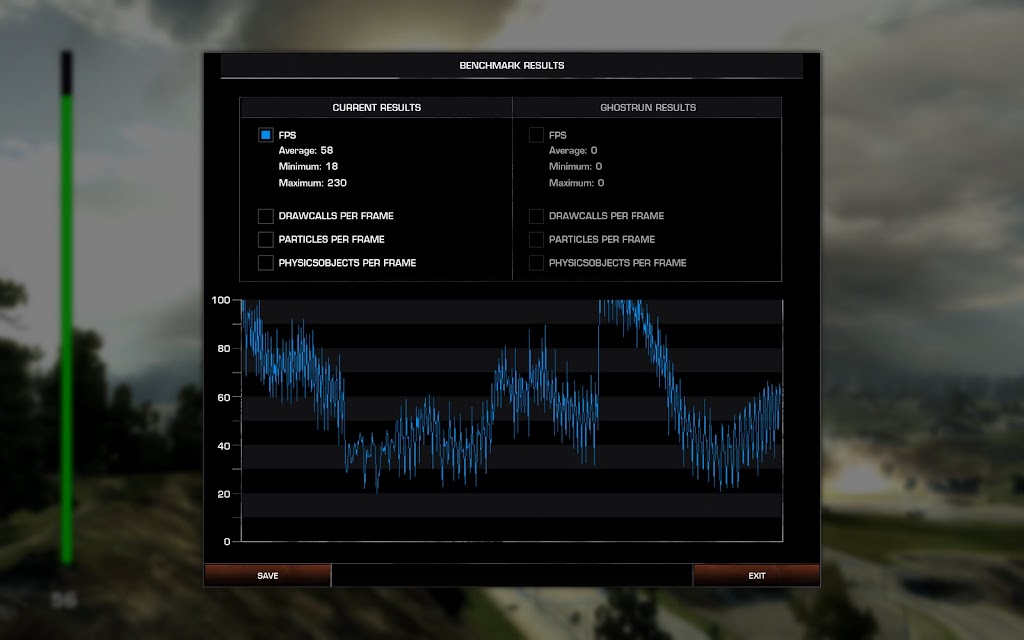Exit the benchmark results screen
Image resolution: width=1024 pixels, height=640 pixels.
pyautogui.click(x=756, y=575)
